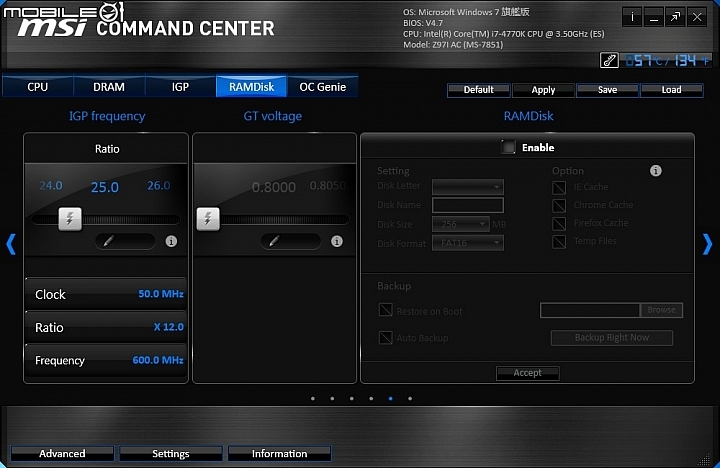The image size is (720, 468).
Task: Toggle the Firefox Cache checkbox
Action: pyautogui.click(x=559, y=223)
